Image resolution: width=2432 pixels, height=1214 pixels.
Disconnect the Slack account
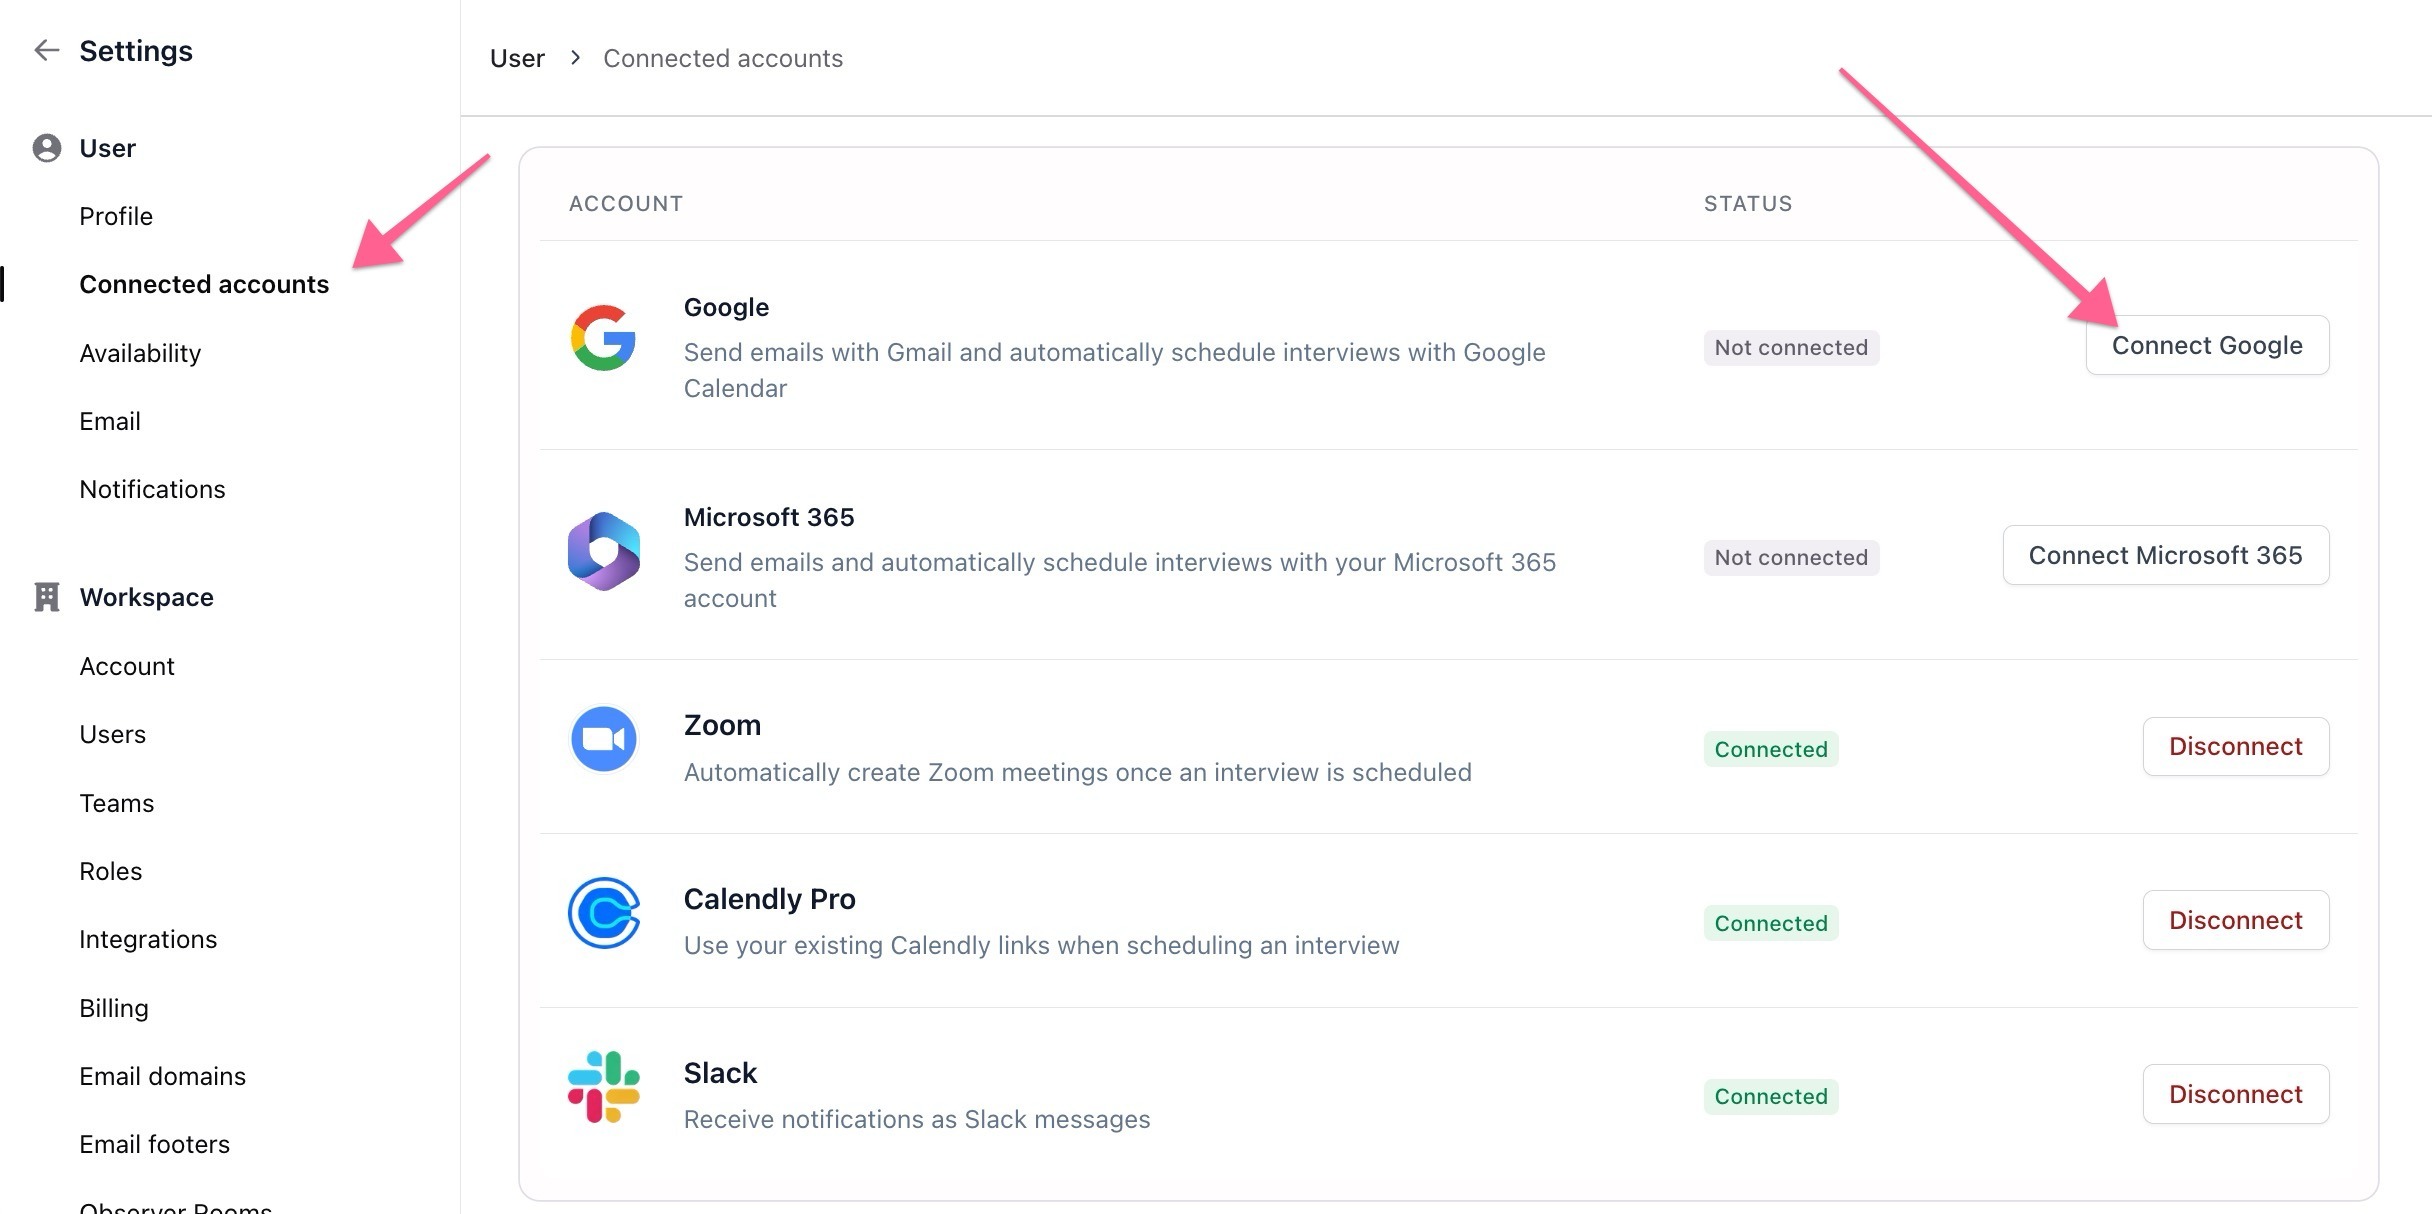click(x=2235, y=1095)
